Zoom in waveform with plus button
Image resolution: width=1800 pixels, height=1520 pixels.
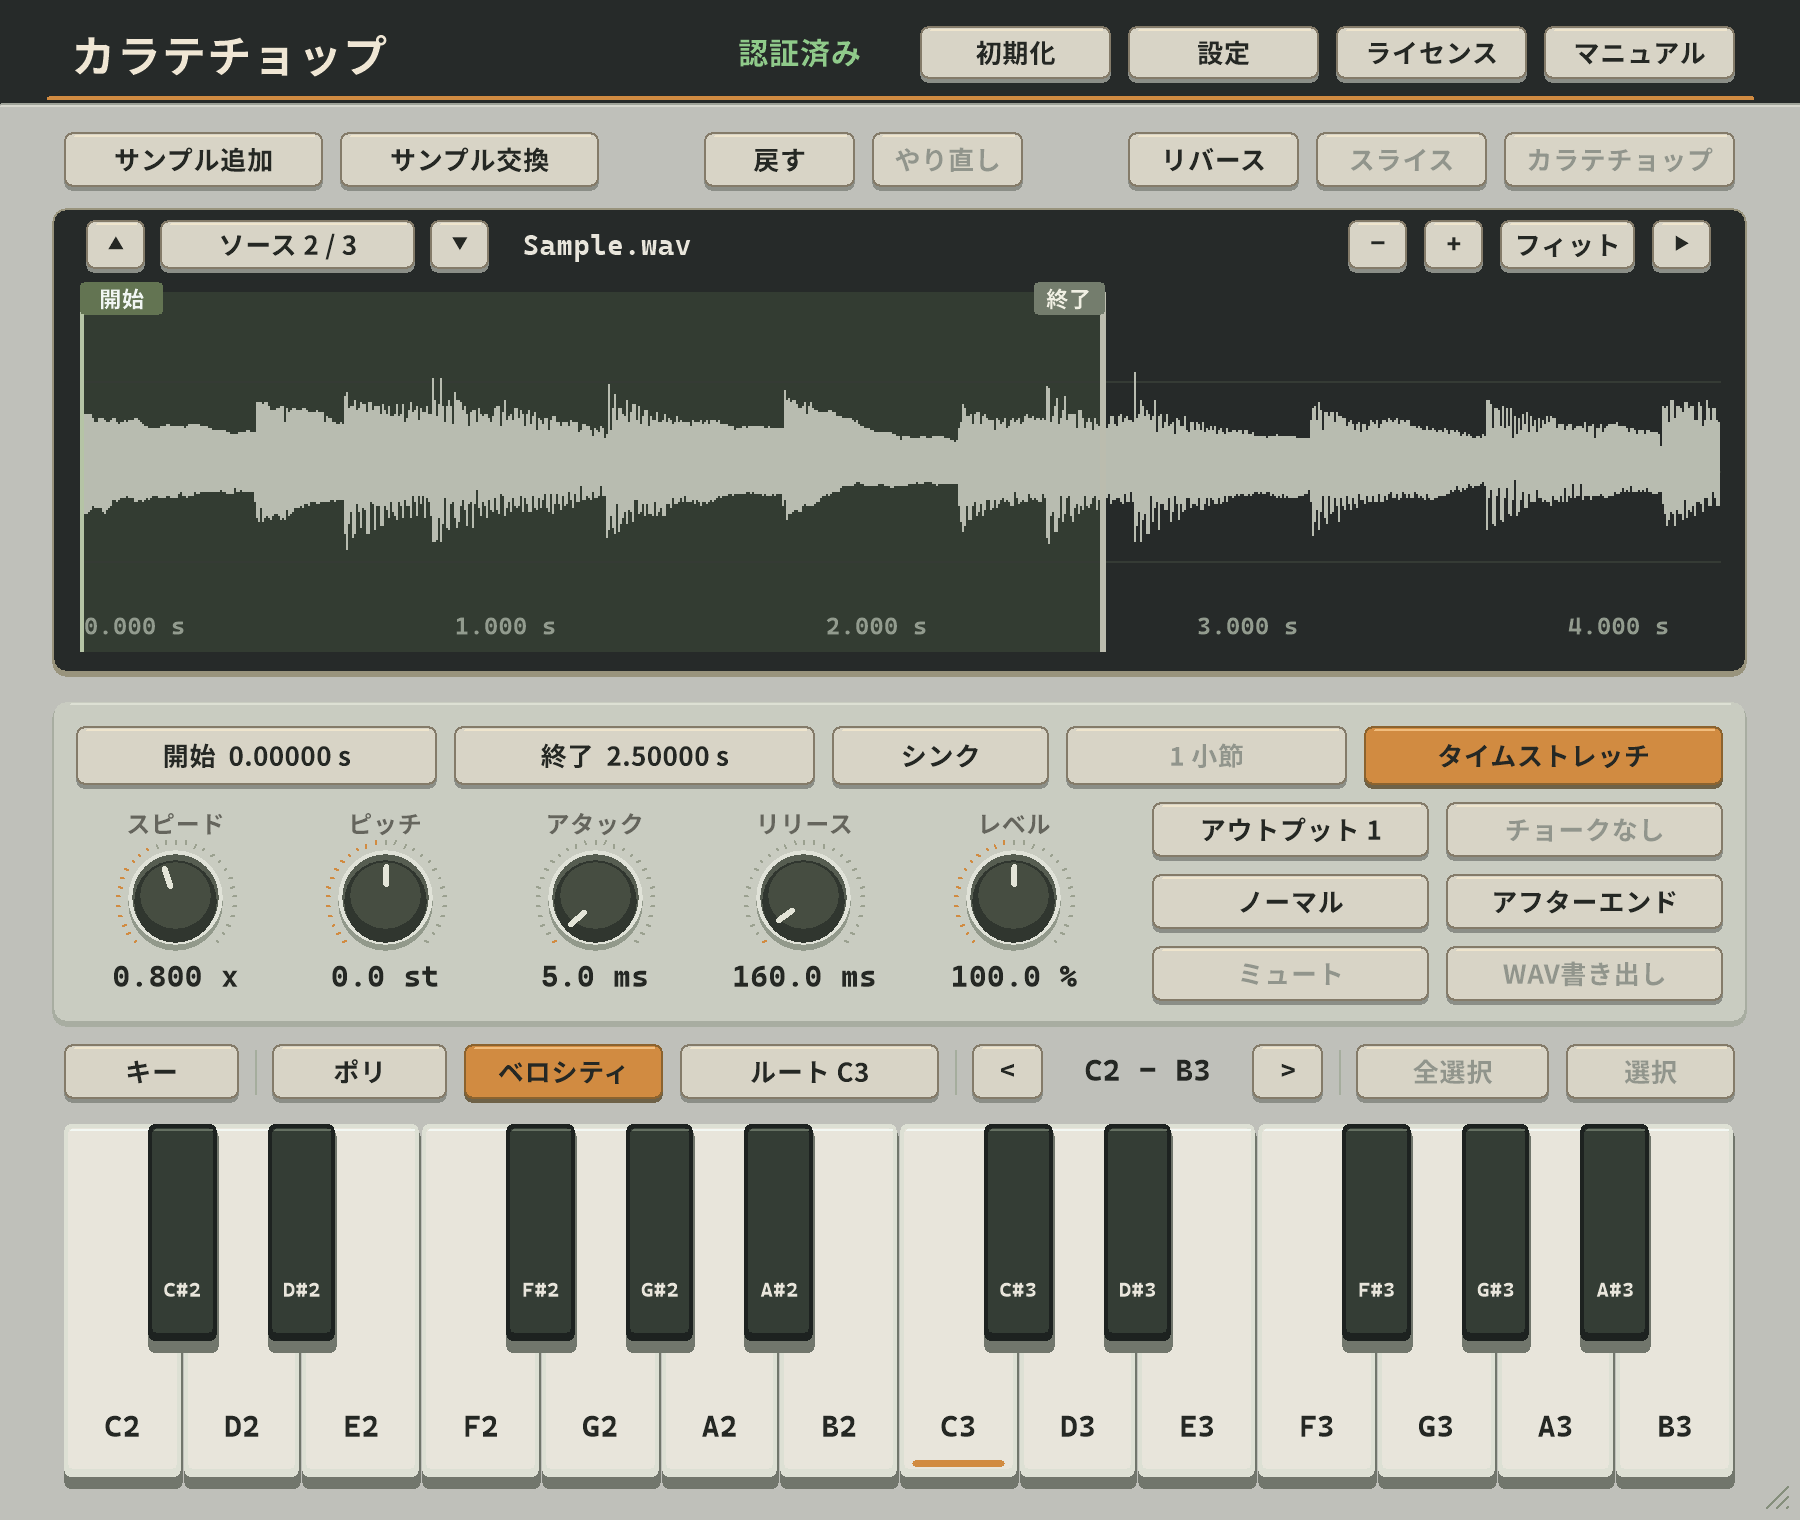1453,245
